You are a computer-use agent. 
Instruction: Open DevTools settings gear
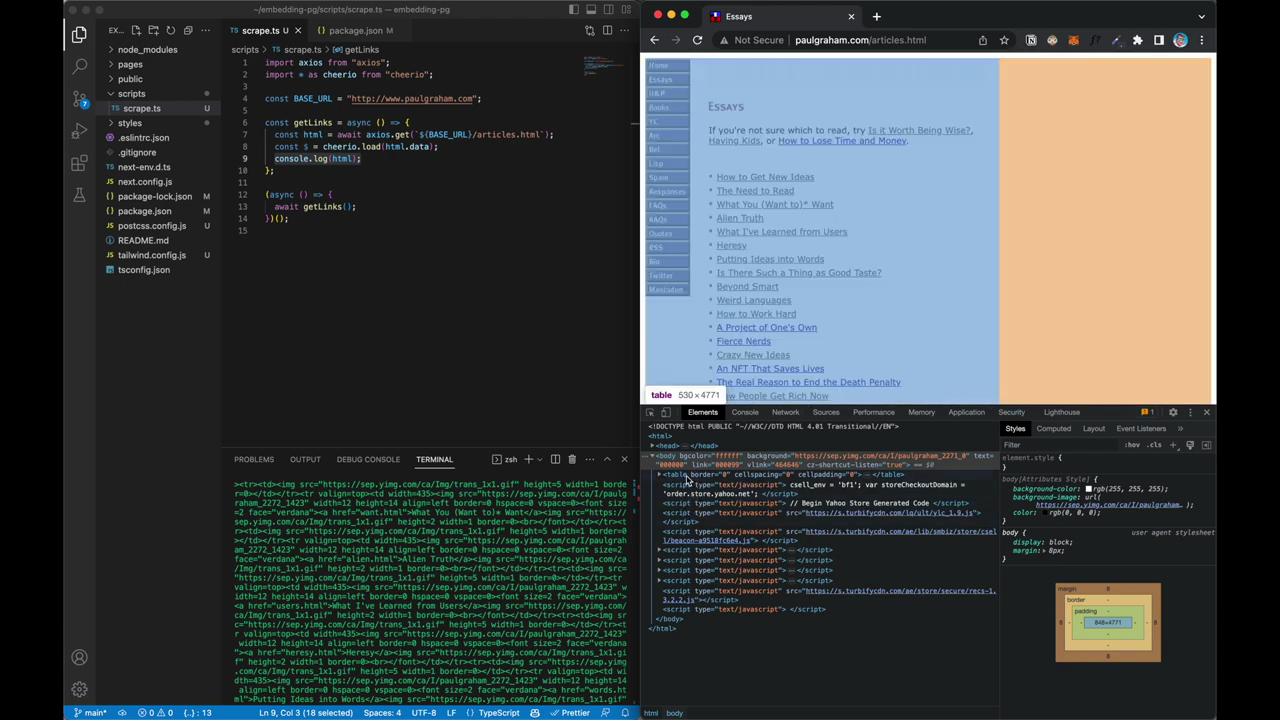pos(1173,412)
